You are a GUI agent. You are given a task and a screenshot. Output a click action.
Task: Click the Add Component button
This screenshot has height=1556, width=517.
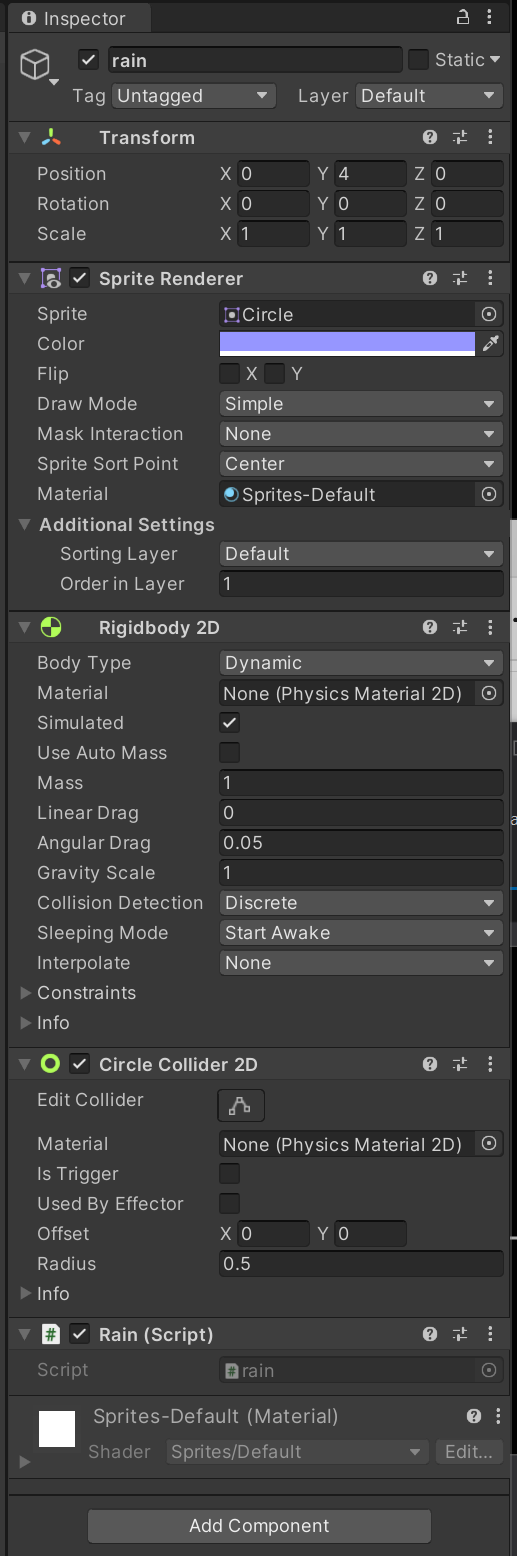259,1526
